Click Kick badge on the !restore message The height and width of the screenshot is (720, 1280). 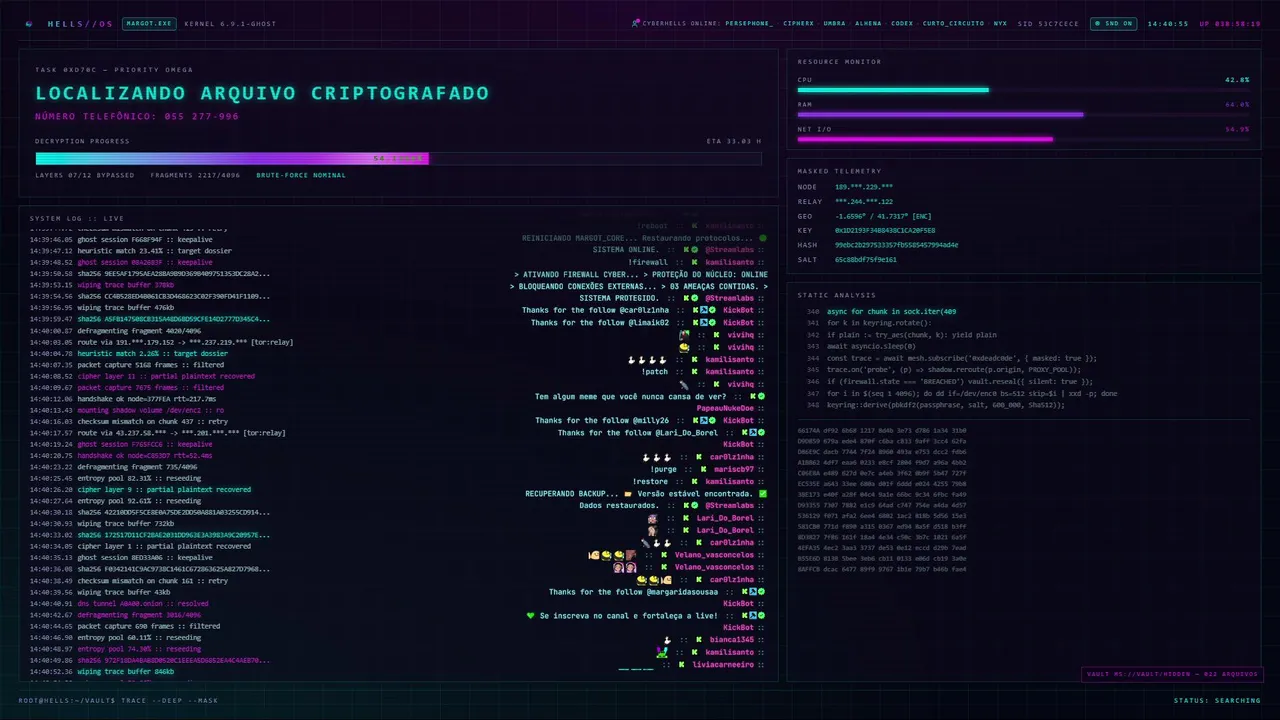point(694,481)
